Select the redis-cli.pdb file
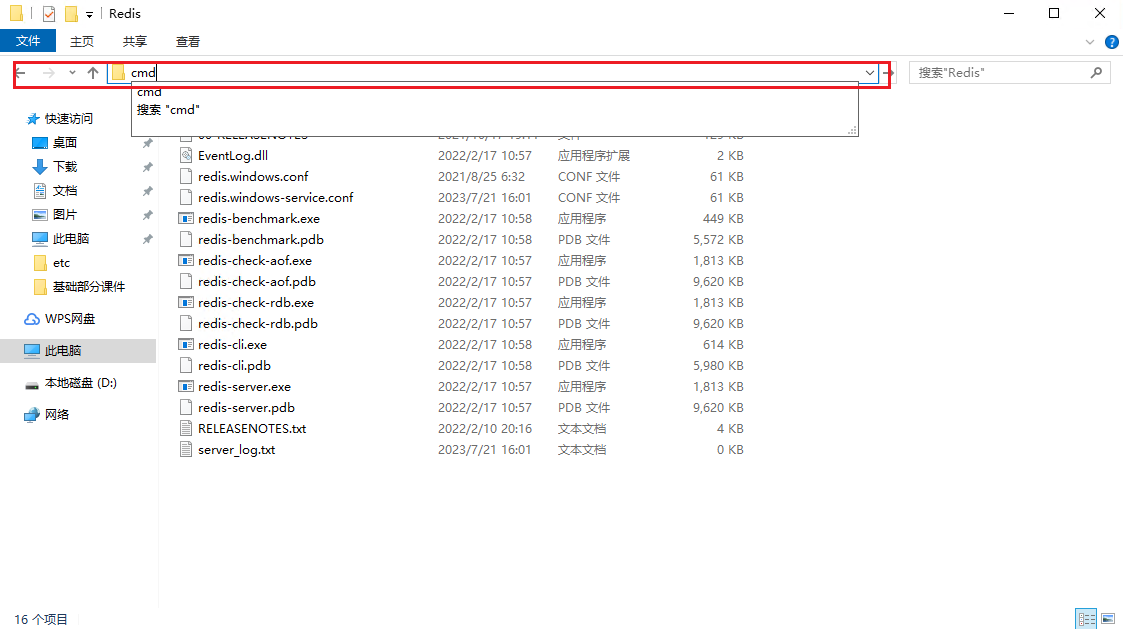 click(x=234, y=365)
